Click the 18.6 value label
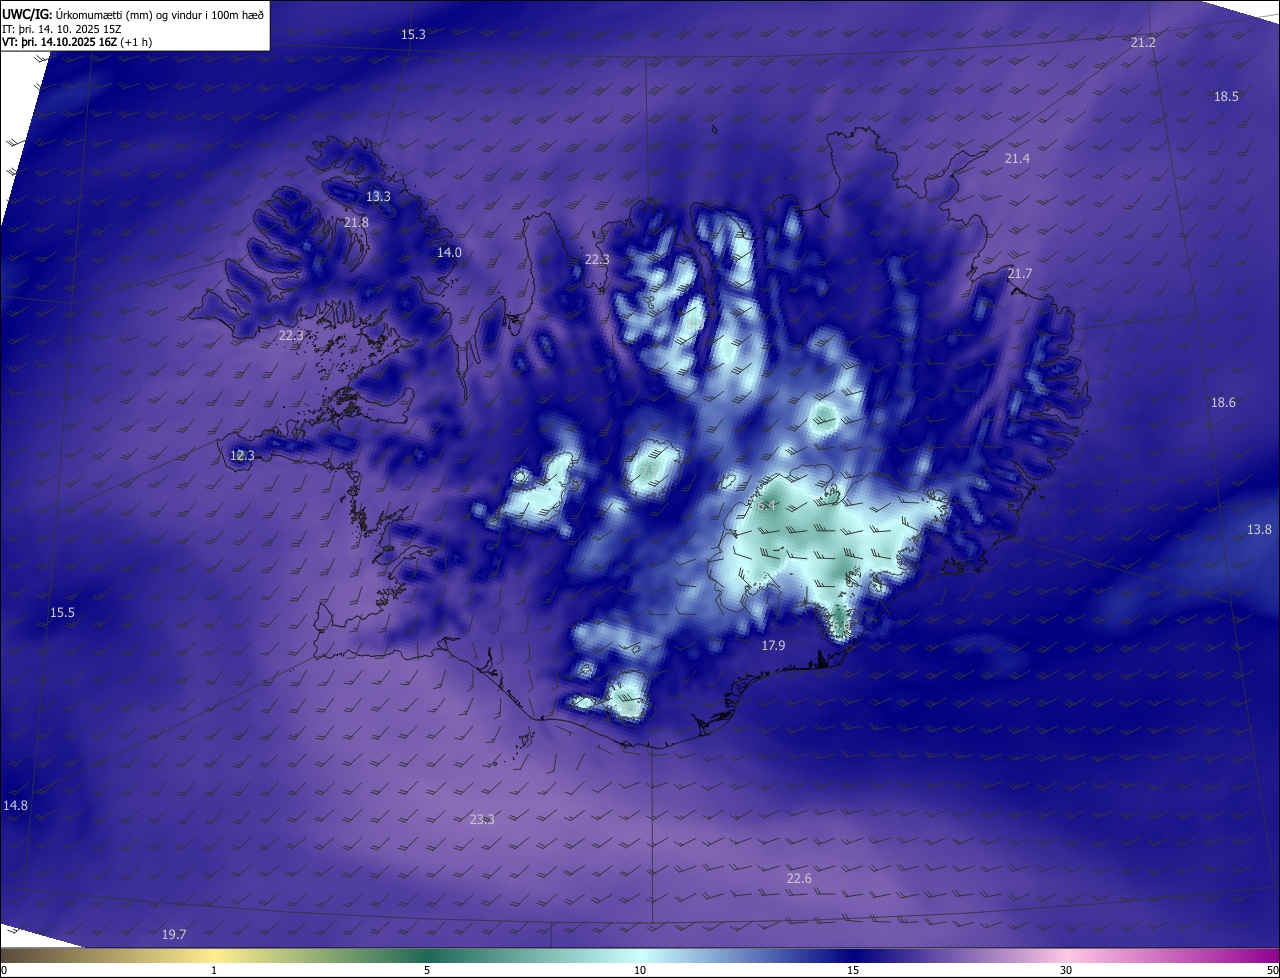The image size is (1280, 978). tap(1223, 403)
